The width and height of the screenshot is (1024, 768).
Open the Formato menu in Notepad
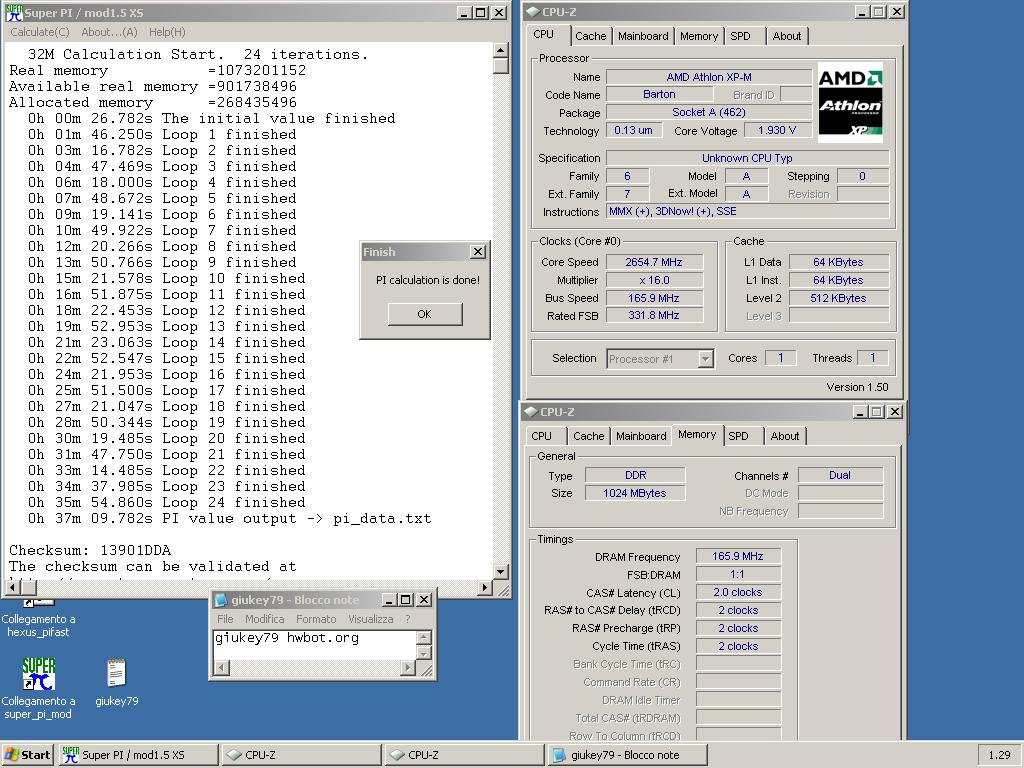tap(316, 619)
